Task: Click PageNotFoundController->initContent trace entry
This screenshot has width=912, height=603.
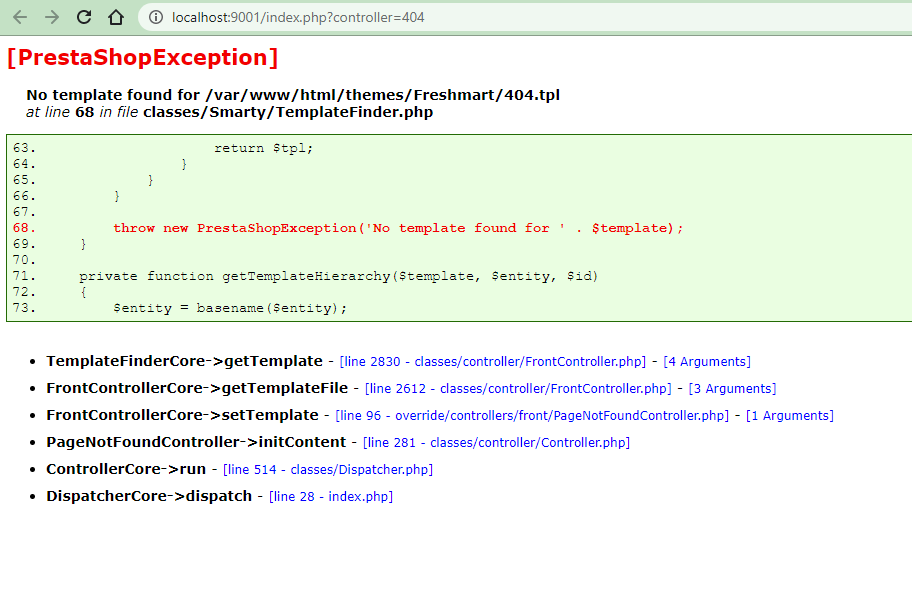Action: click(x=196, y=442)
